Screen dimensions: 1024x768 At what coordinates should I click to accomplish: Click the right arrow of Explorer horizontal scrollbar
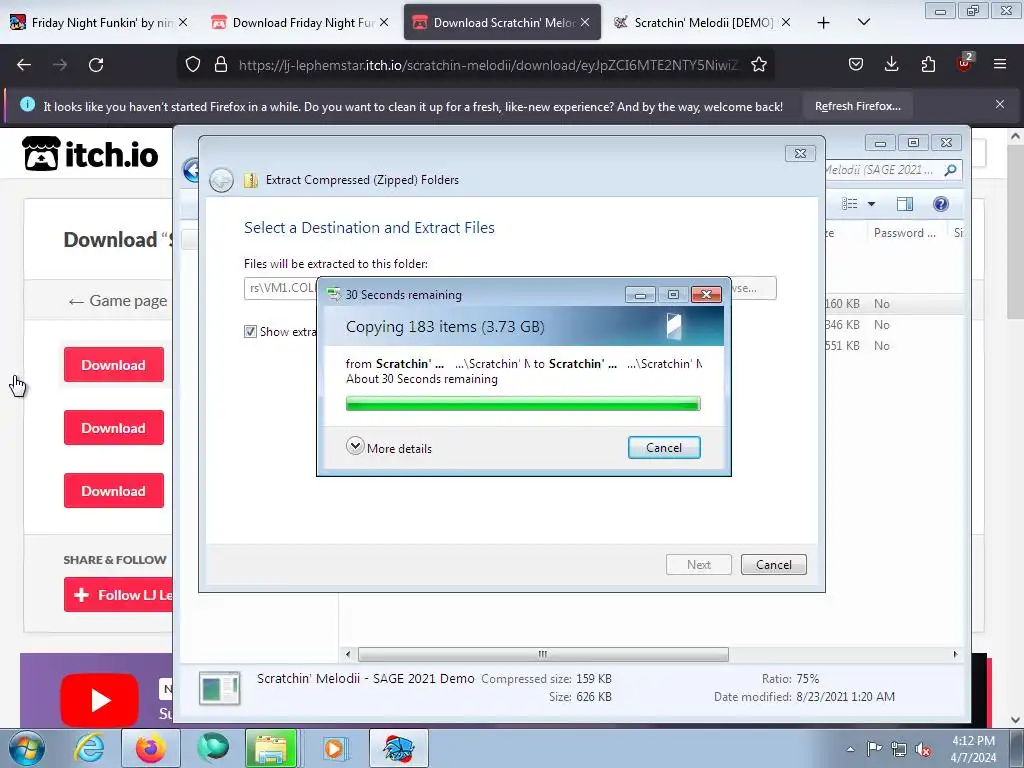click(x=955, y=654)
